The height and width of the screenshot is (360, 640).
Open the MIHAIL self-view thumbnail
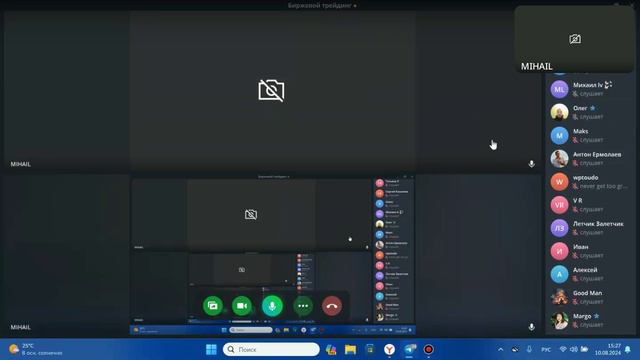pyautogui.click(x=574, y=39)
